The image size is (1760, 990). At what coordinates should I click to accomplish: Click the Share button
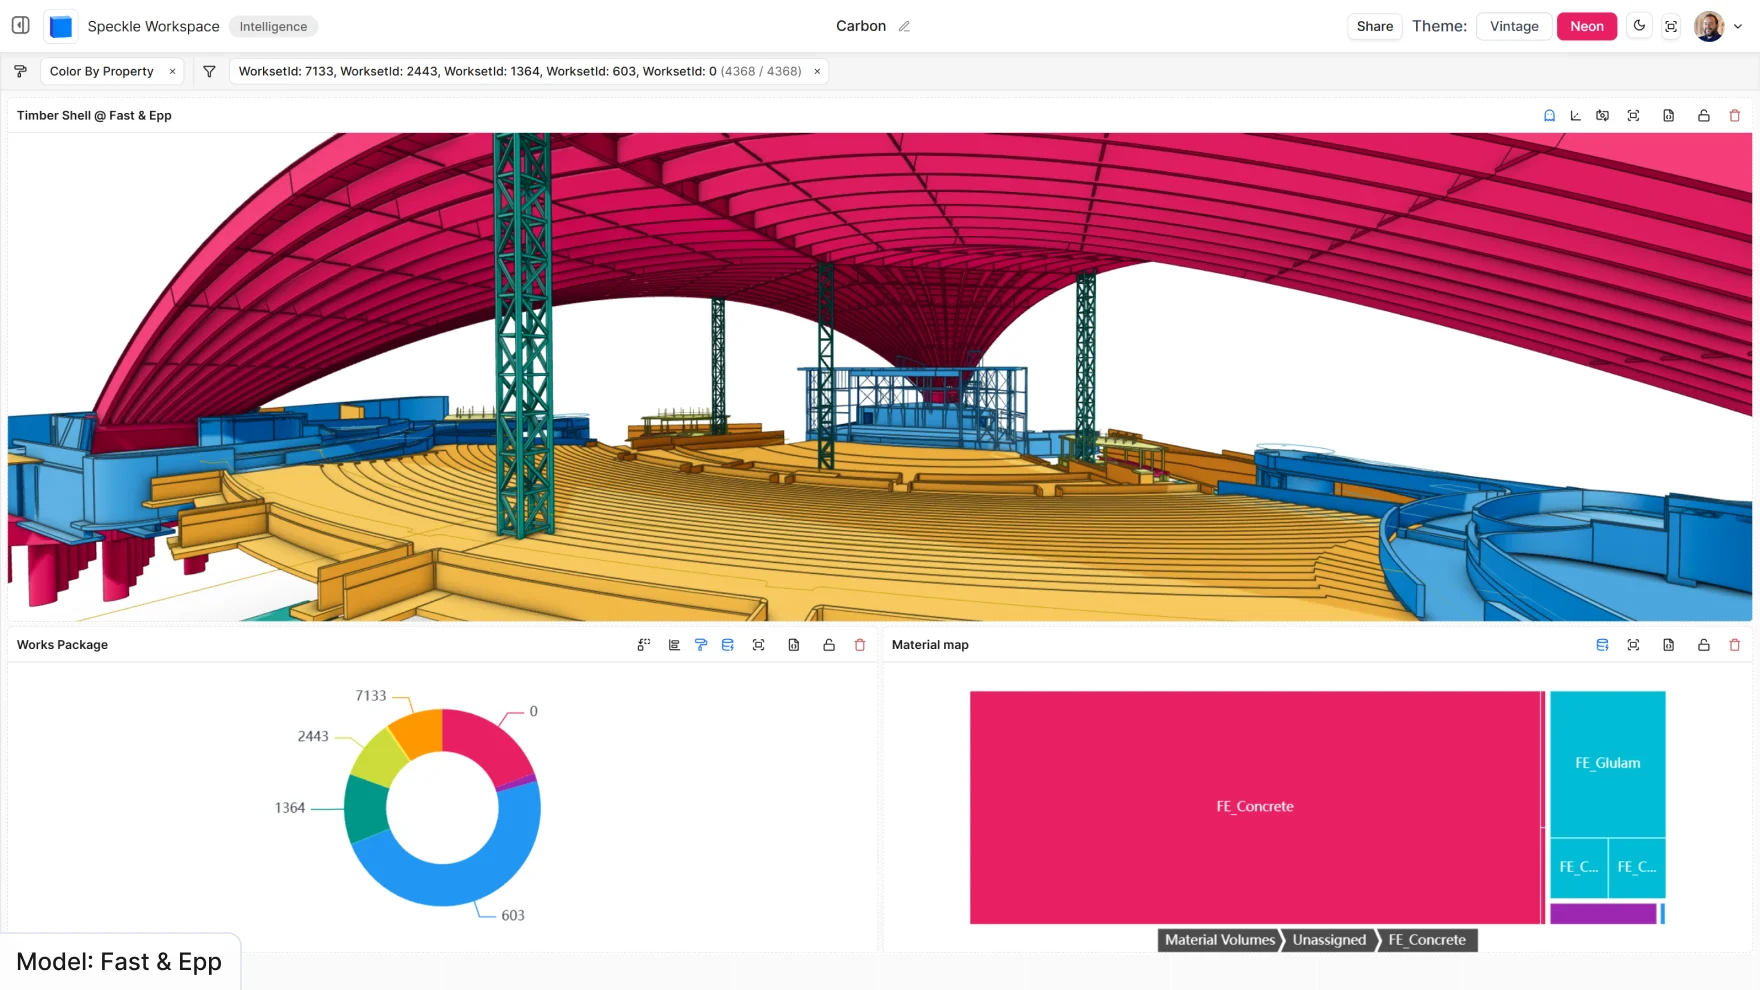pyautogui.click(x=1374, y=27)
